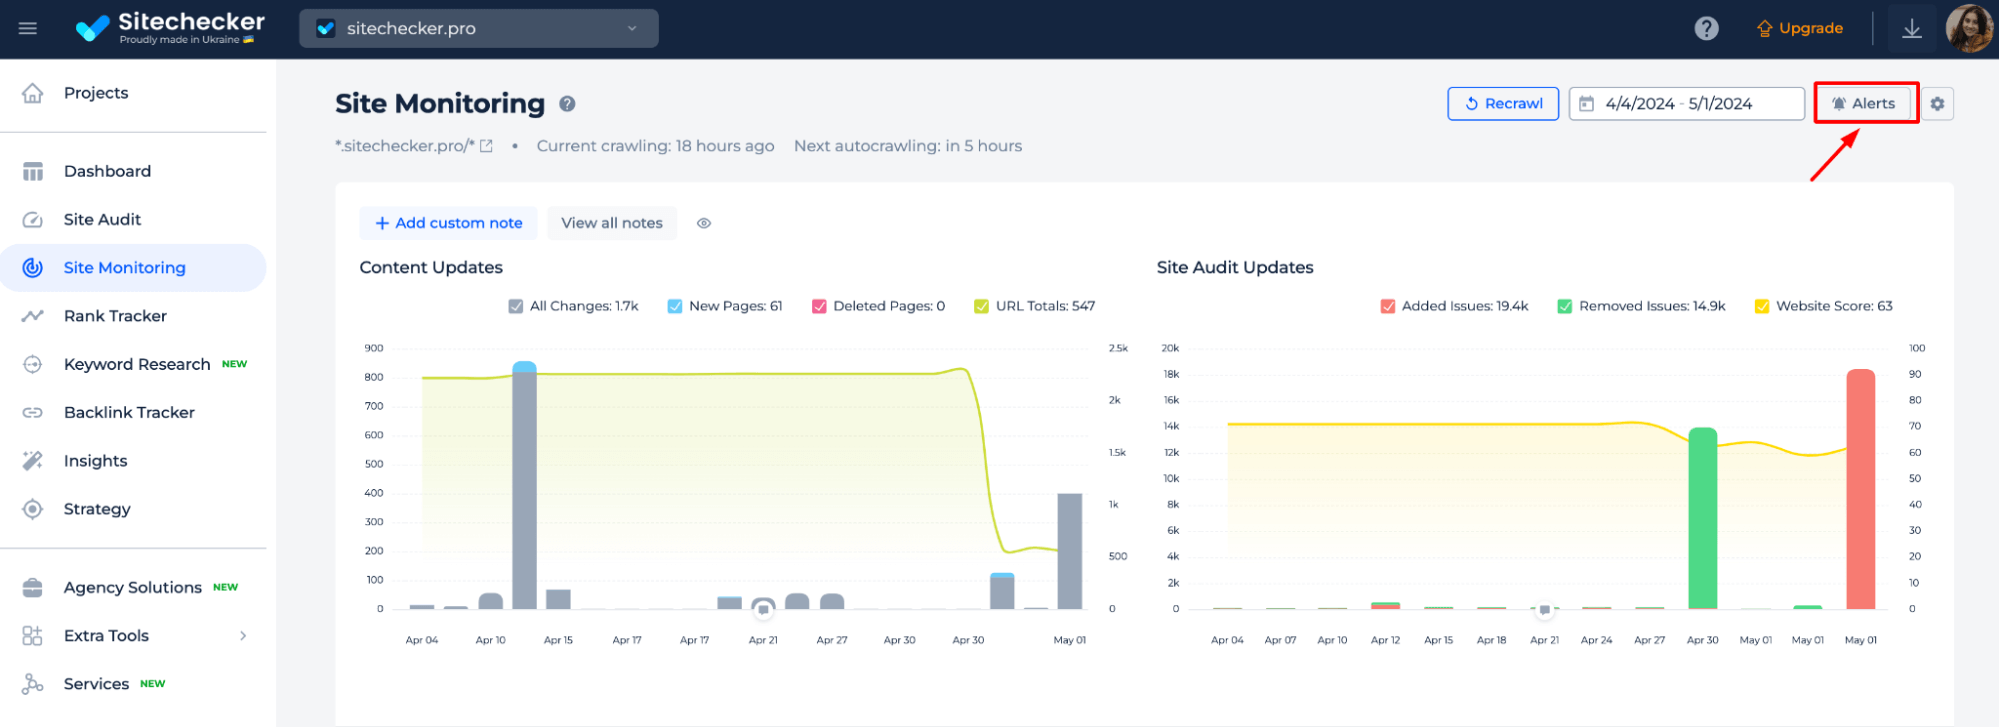This screenshot has height=728, width=1999.
Task: Open Agency Solutions
Action: pos(133,588)
